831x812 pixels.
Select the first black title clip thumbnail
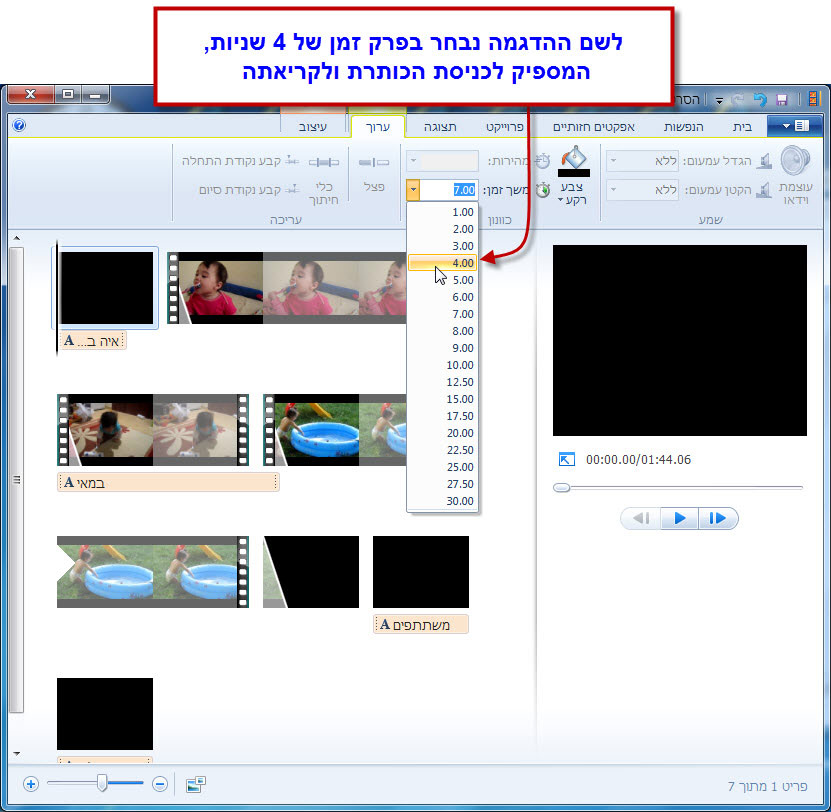click(107, 288)
